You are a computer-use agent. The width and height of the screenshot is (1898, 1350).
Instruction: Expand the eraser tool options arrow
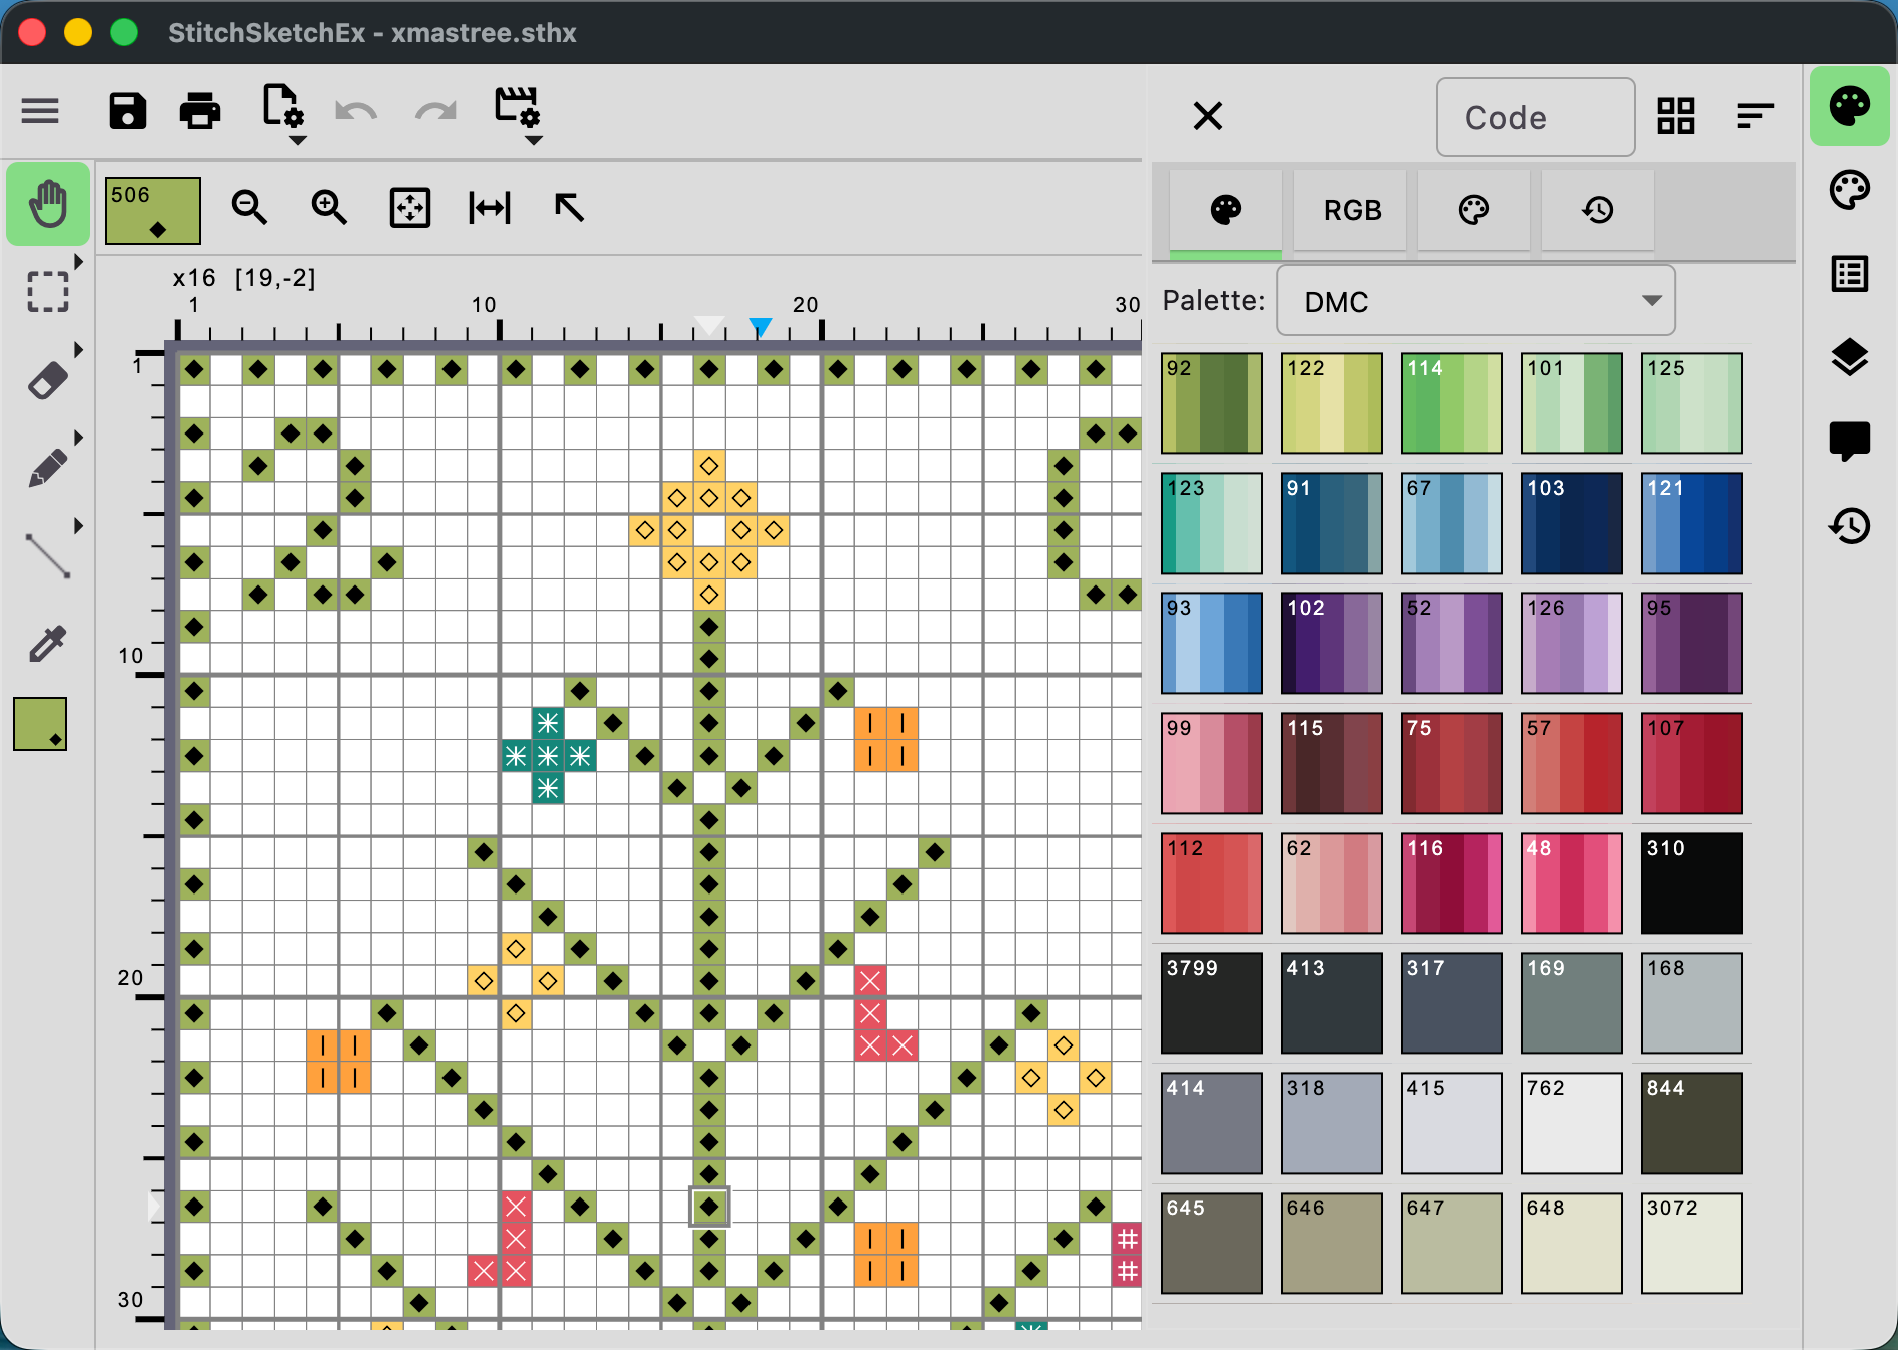(x=78, y=349)
